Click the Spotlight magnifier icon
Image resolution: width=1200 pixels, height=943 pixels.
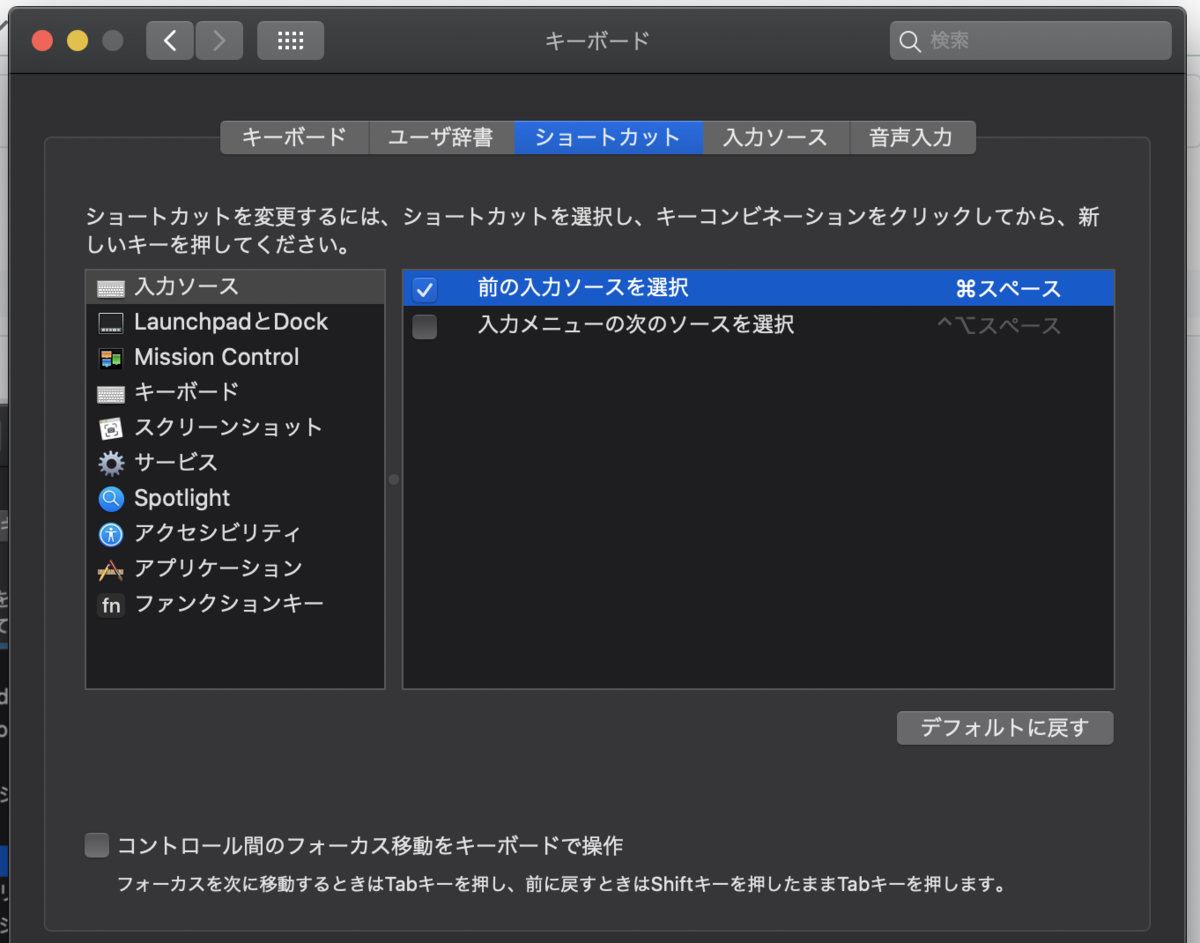coord(111,498)
